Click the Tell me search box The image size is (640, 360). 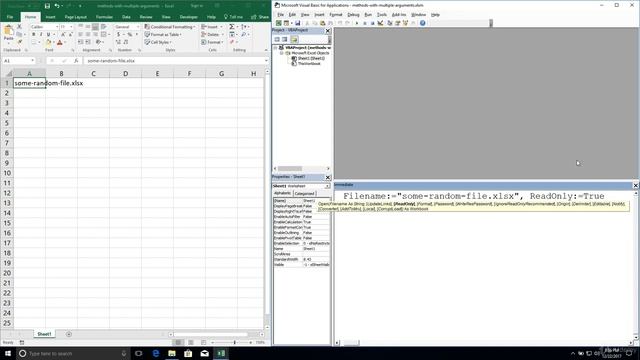tap(233, 17)
